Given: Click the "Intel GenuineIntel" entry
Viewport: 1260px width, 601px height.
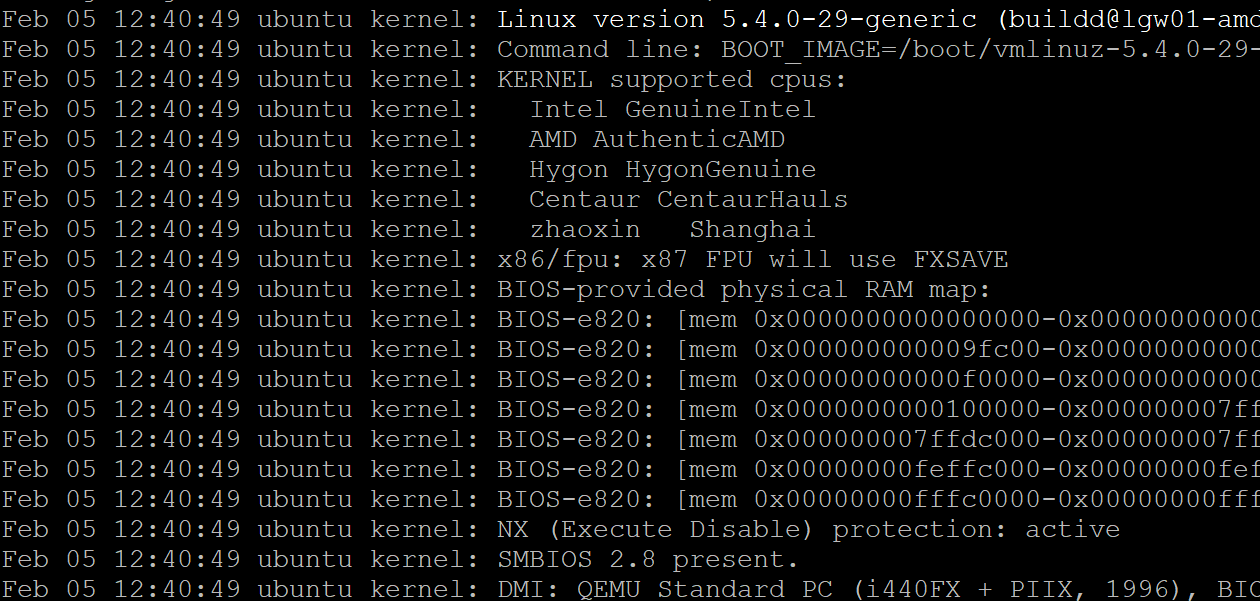Looking at the screenshot, I should (x=672, y=109).
